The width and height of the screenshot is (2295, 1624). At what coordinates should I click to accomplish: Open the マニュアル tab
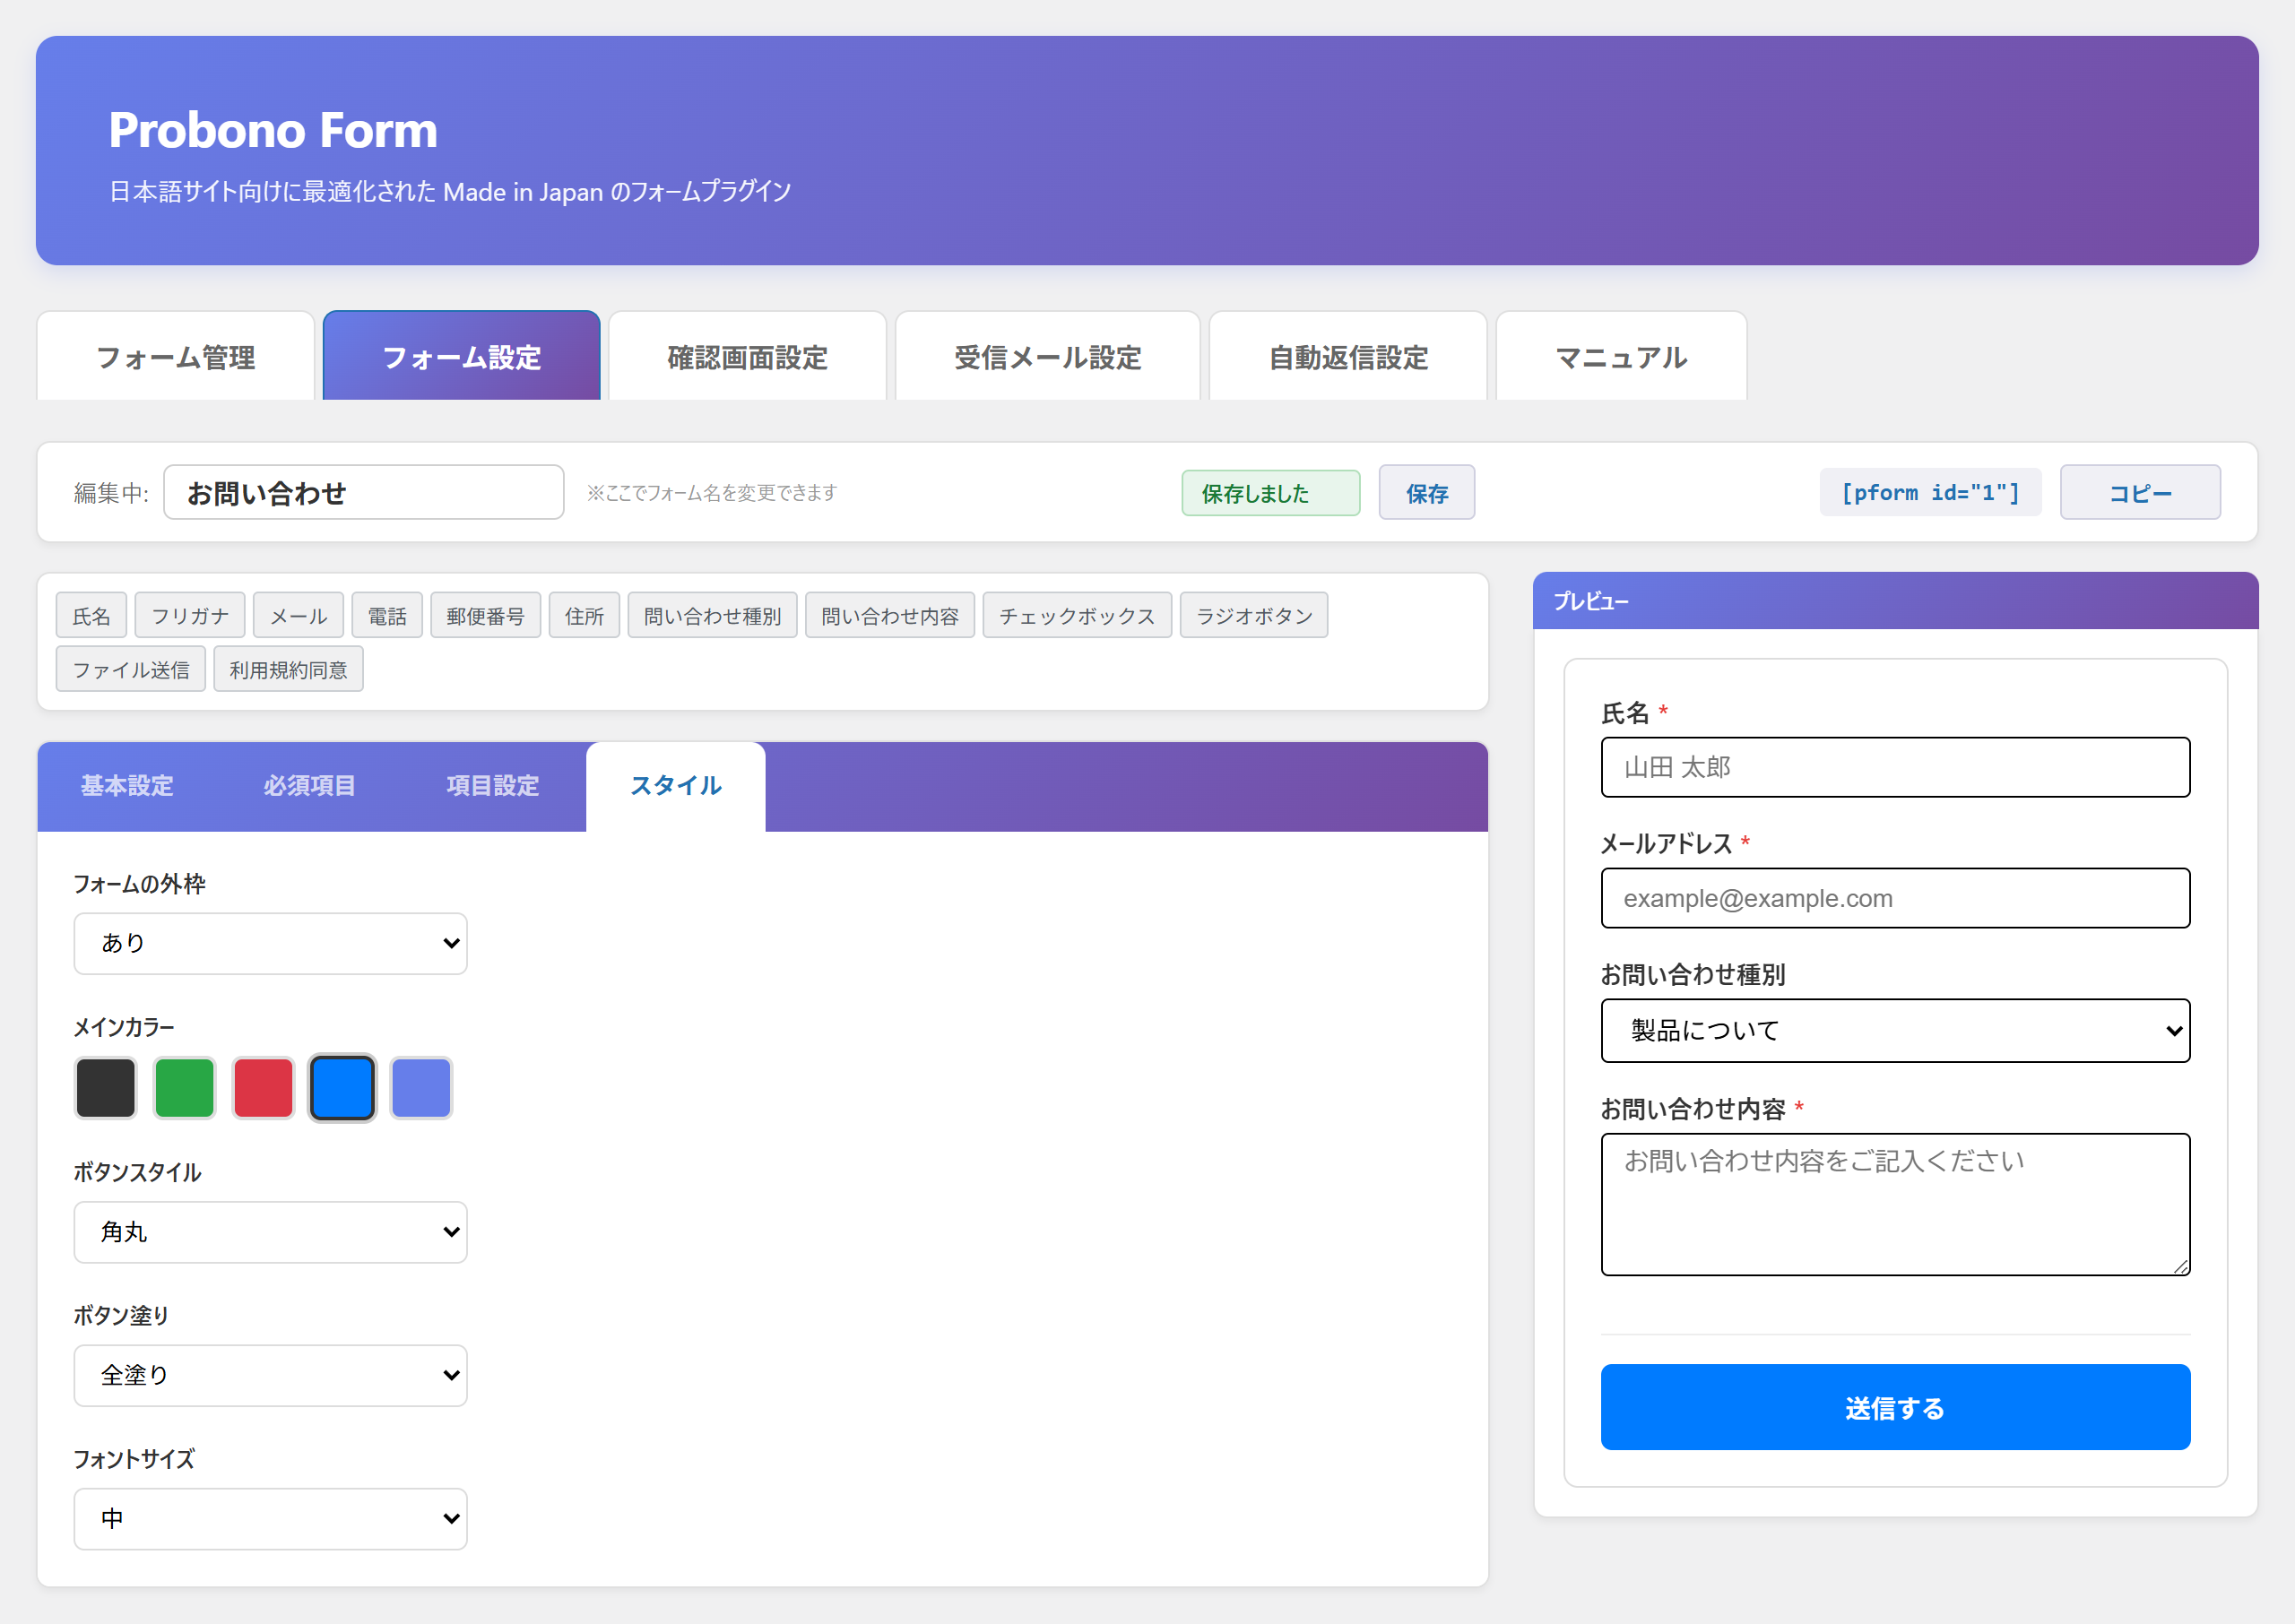(x=1621, y=357)
